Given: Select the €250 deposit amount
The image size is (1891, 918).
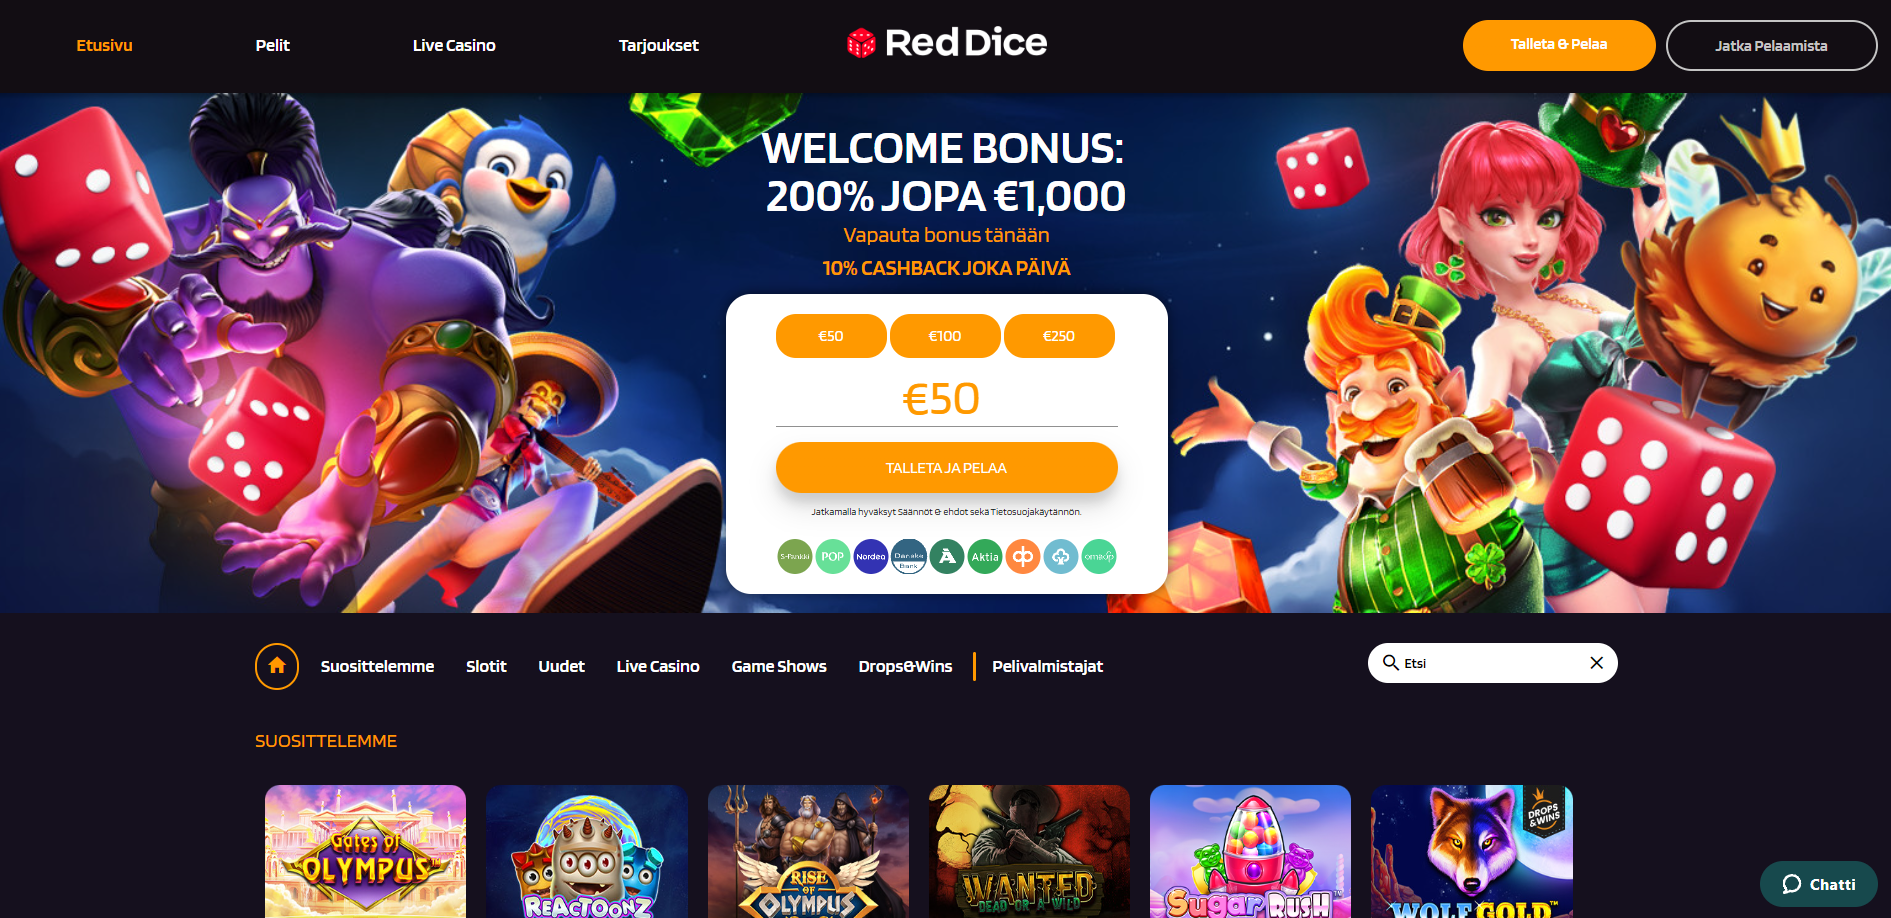Looking at the screenshot, I should pos(1059,336).
